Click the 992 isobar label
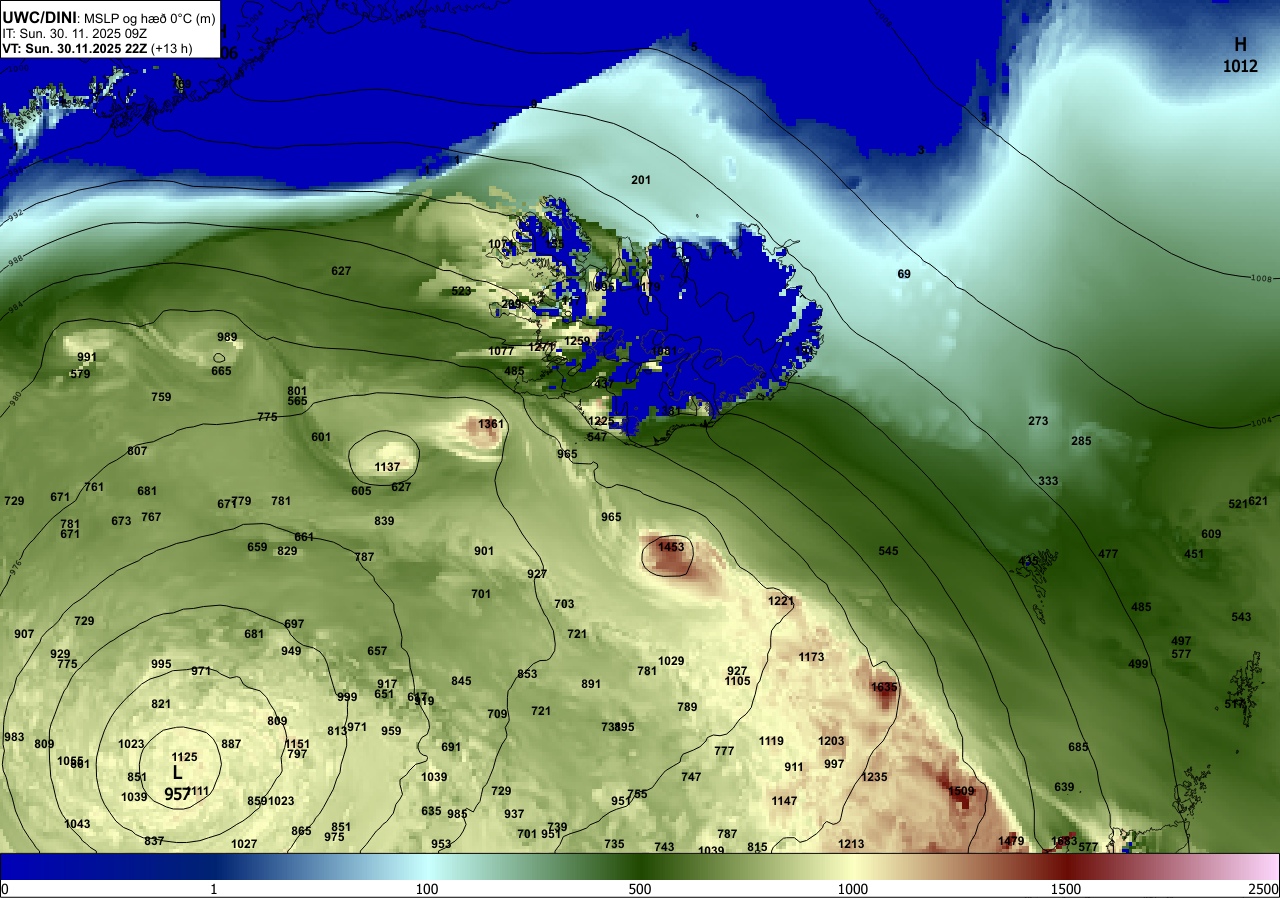The image size is (1280, 898). coord(15,214)
